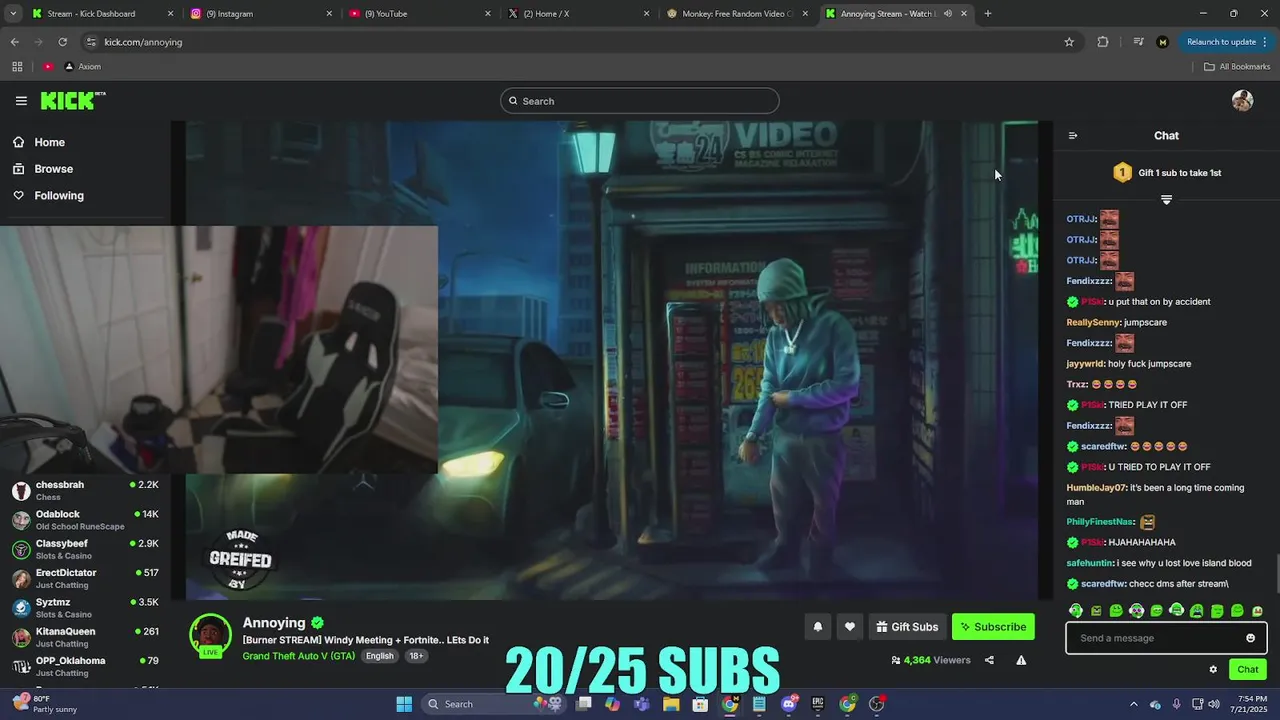Select the first green Kick emote in the quick bar
This screenshot has width=1280, height=720.
[x=1076, y=611]
